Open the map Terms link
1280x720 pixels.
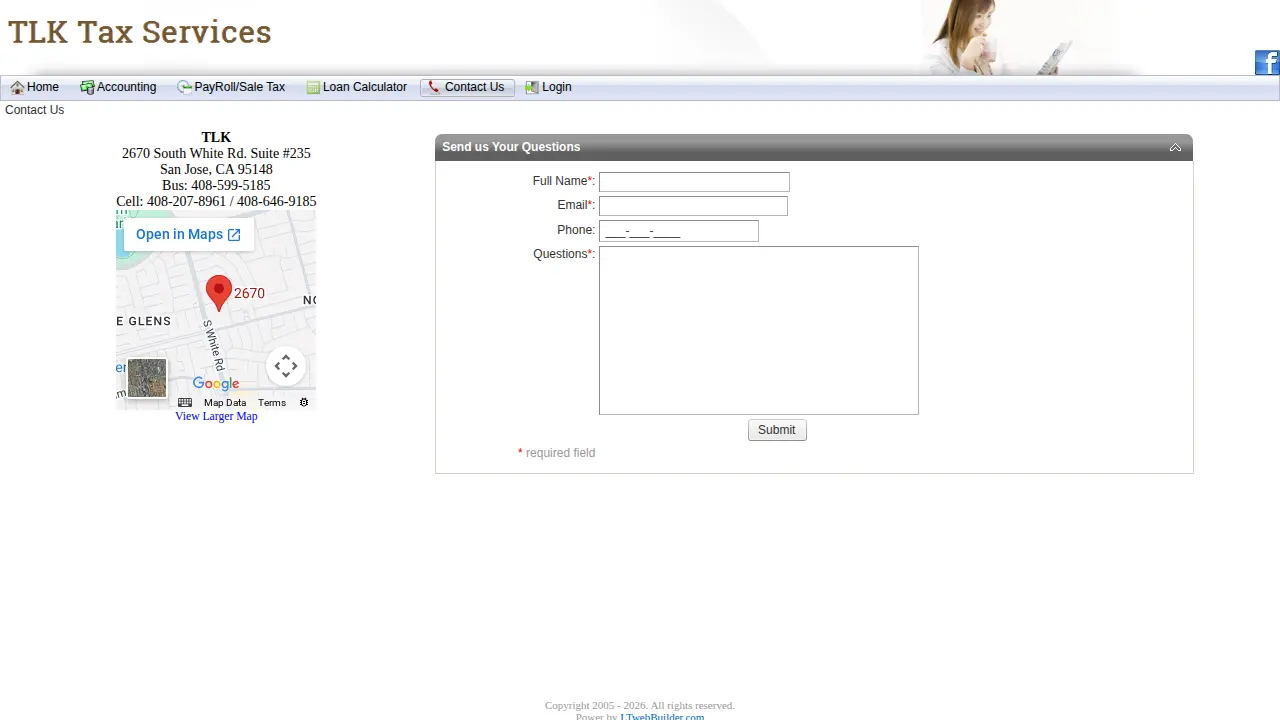tap(272, 403)
